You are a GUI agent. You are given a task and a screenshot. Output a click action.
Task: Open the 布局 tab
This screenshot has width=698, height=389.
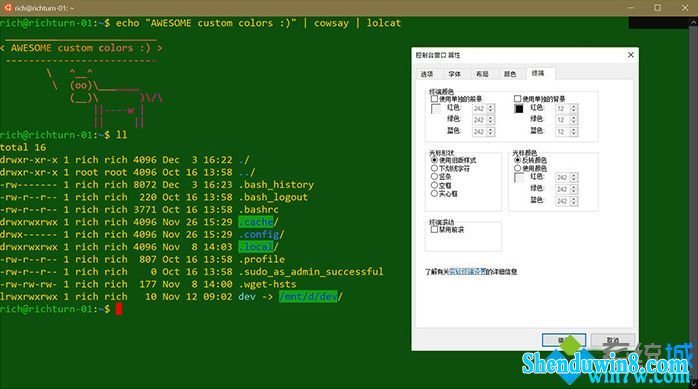(x=482, y=74)
